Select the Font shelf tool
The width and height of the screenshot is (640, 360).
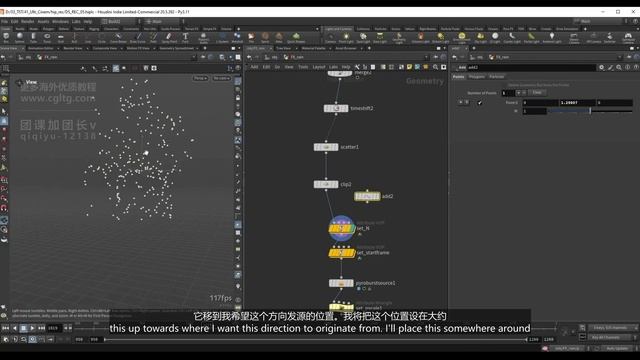coord(185,38)
